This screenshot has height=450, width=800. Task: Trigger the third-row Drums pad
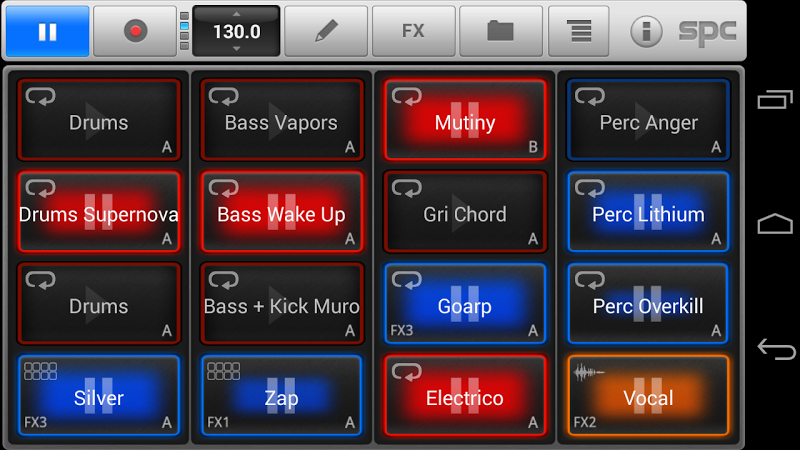tap(99, 304)
